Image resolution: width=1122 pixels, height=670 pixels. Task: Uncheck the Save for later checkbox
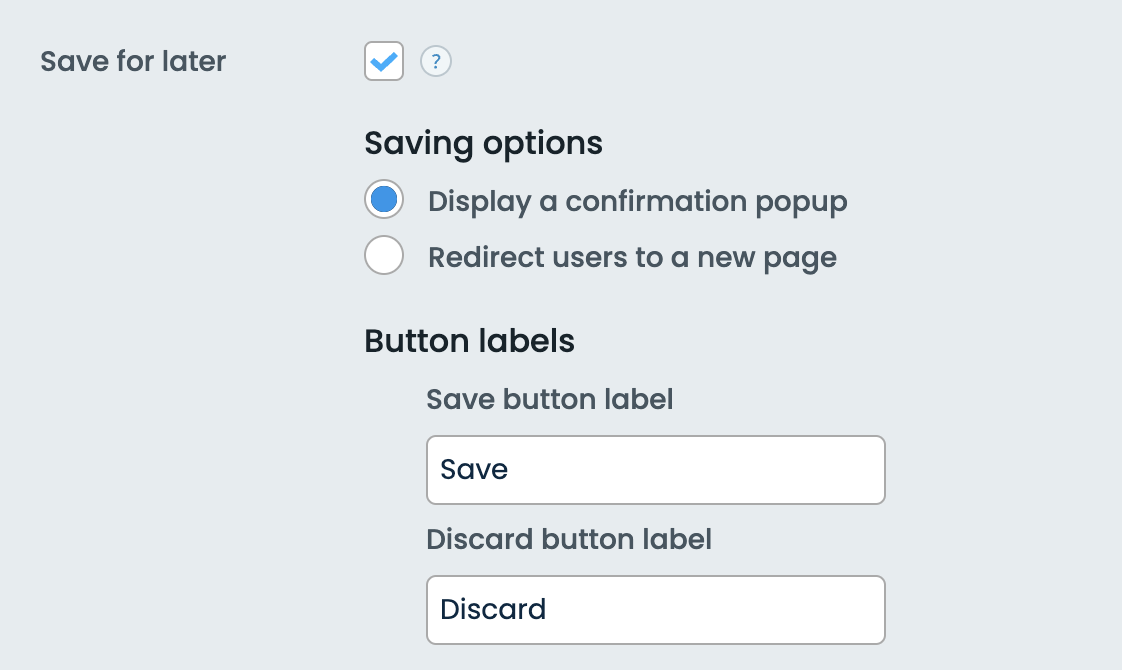coord(384,61)
